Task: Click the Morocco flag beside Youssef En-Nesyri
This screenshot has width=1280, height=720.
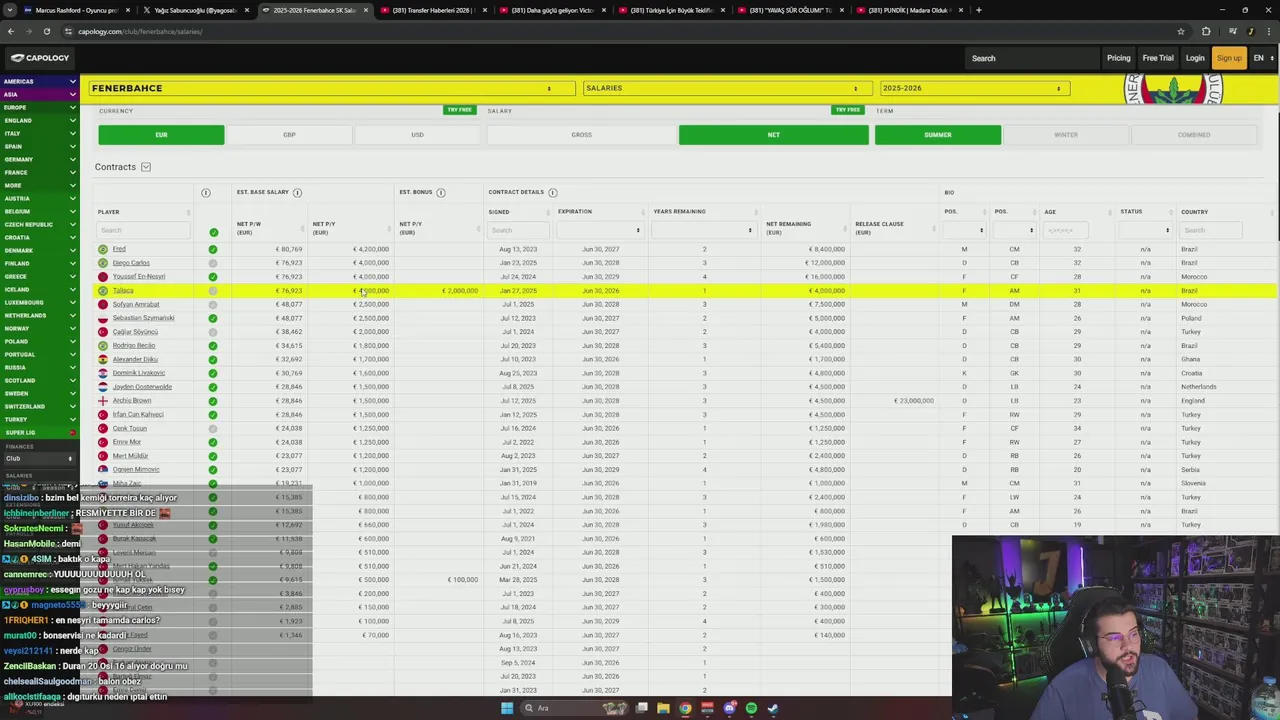Action: pos(103,276)
